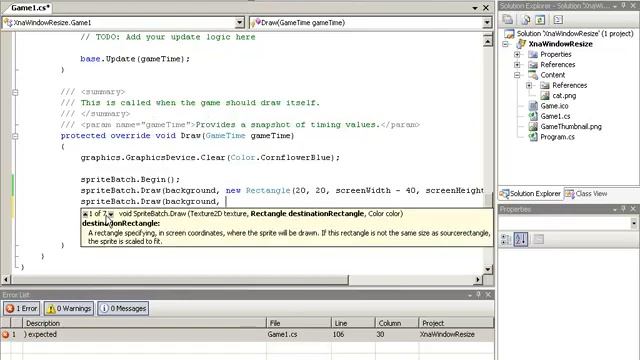Open Properties panel window position dropdown
The width and height of the screenshot is (640, 360).
(x=615, y=210)
